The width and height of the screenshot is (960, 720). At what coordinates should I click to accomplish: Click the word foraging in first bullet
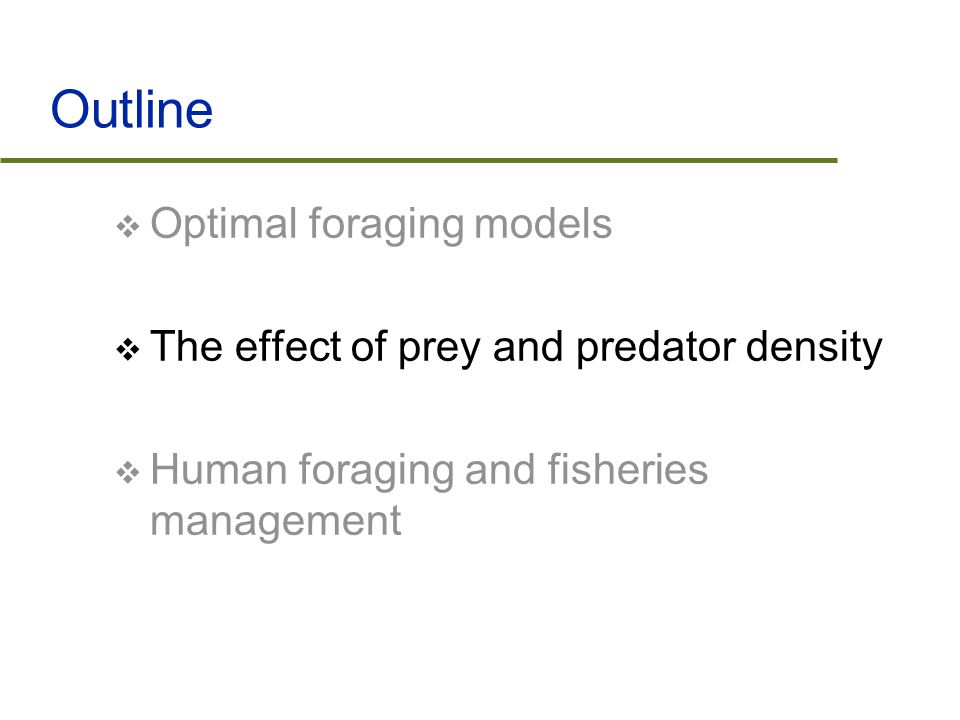[386, 225]
